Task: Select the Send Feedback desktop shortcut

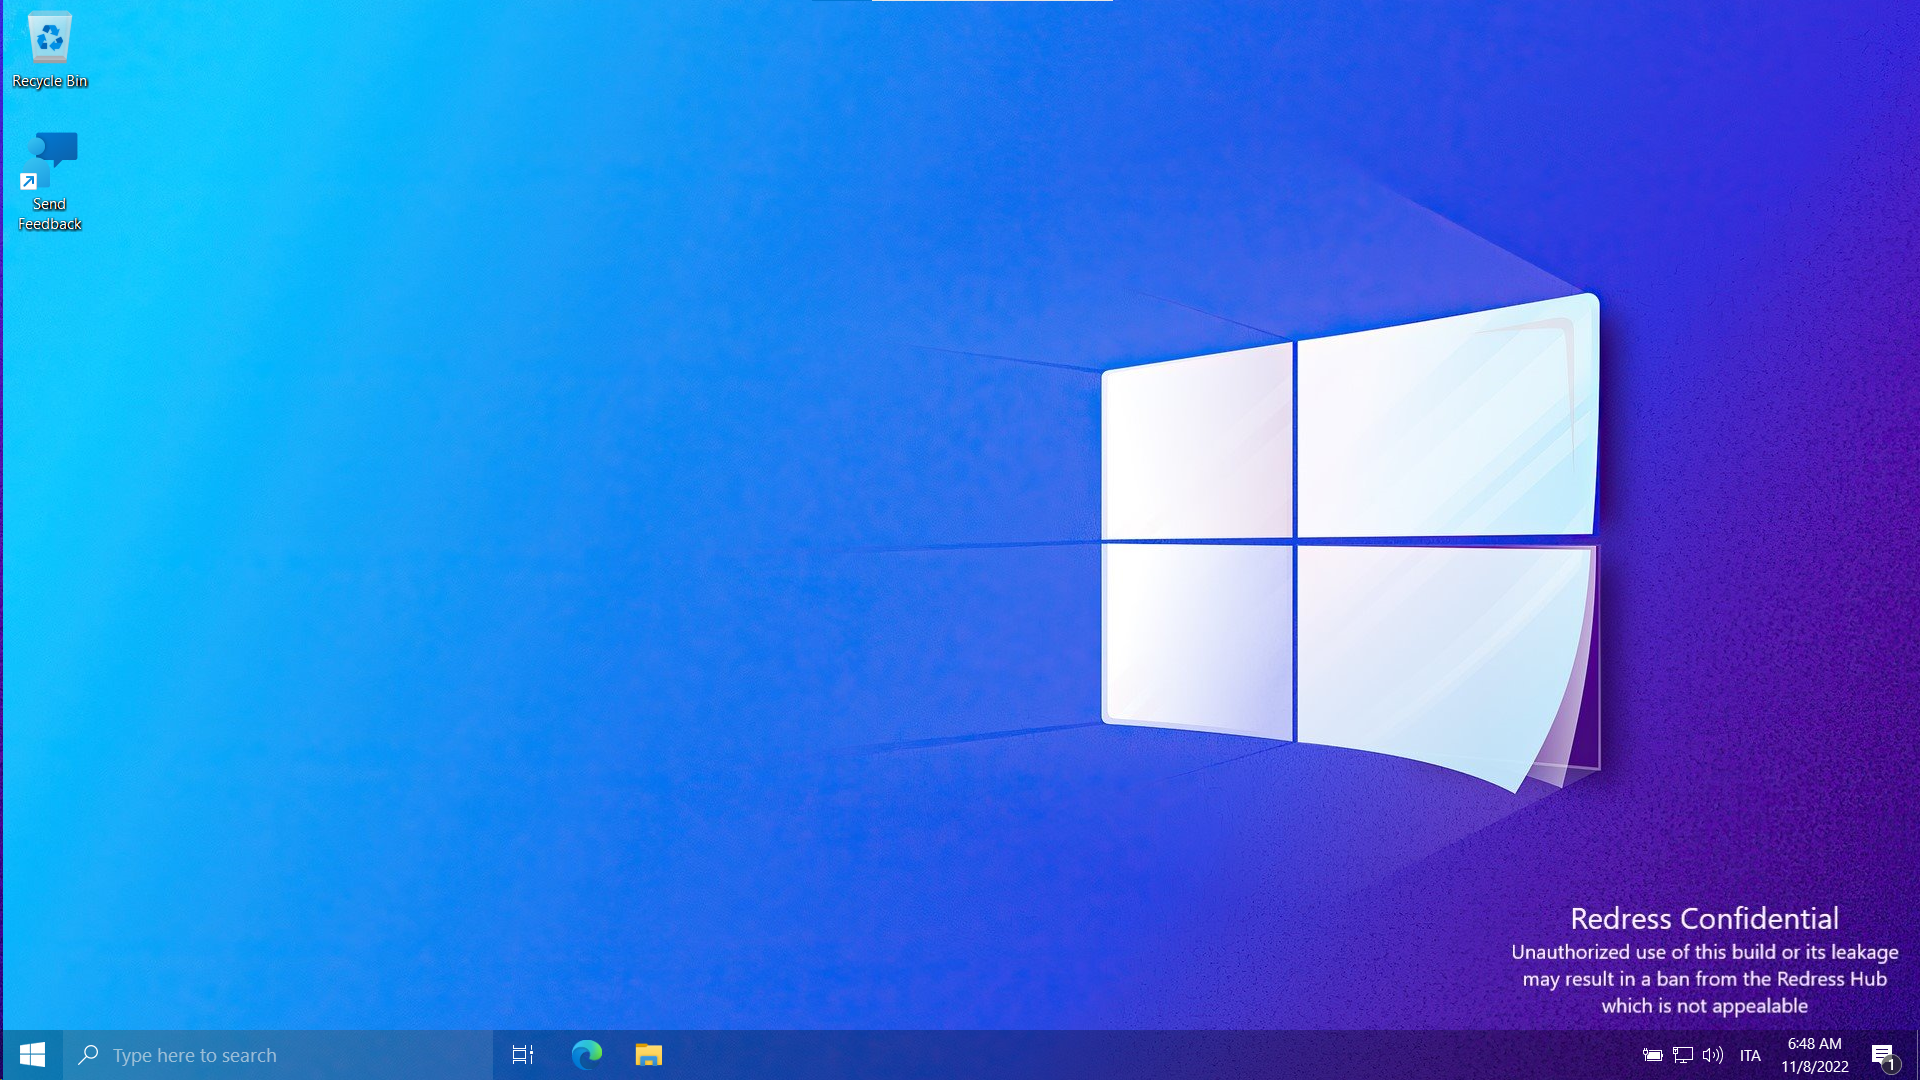Action: (x=49, y=181)
